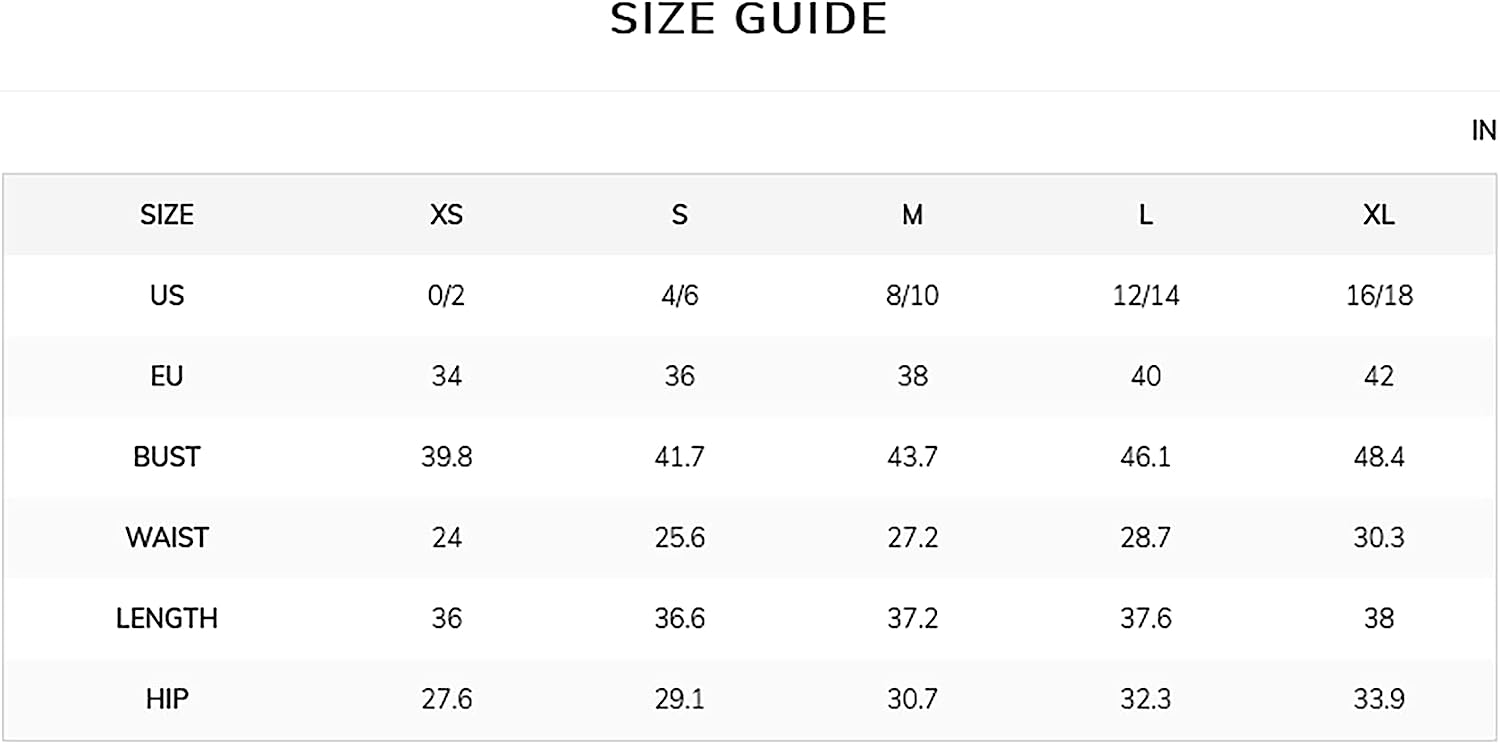The width and height of the screenshot is (1500, 744).
Task: Select the XL size column header
Action: pos(1379,215)
